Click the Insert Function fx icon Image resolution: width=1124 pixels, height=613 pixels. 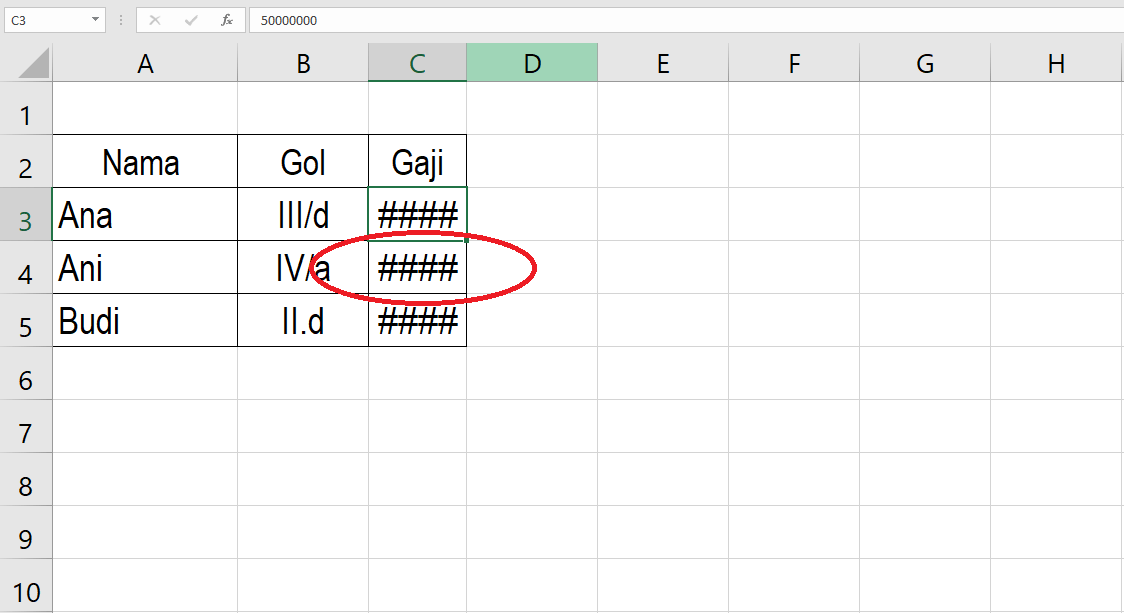[x=227, y=19]
